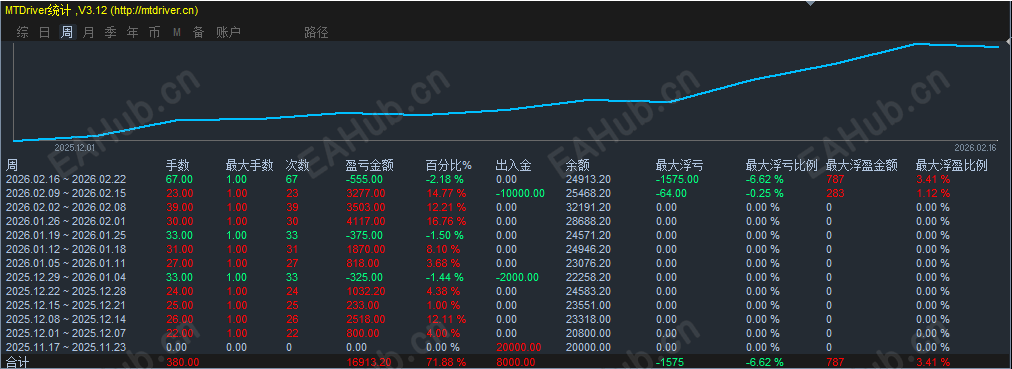Click the 合计 totals row label
1012x369 pixels.
coord(17,362)
